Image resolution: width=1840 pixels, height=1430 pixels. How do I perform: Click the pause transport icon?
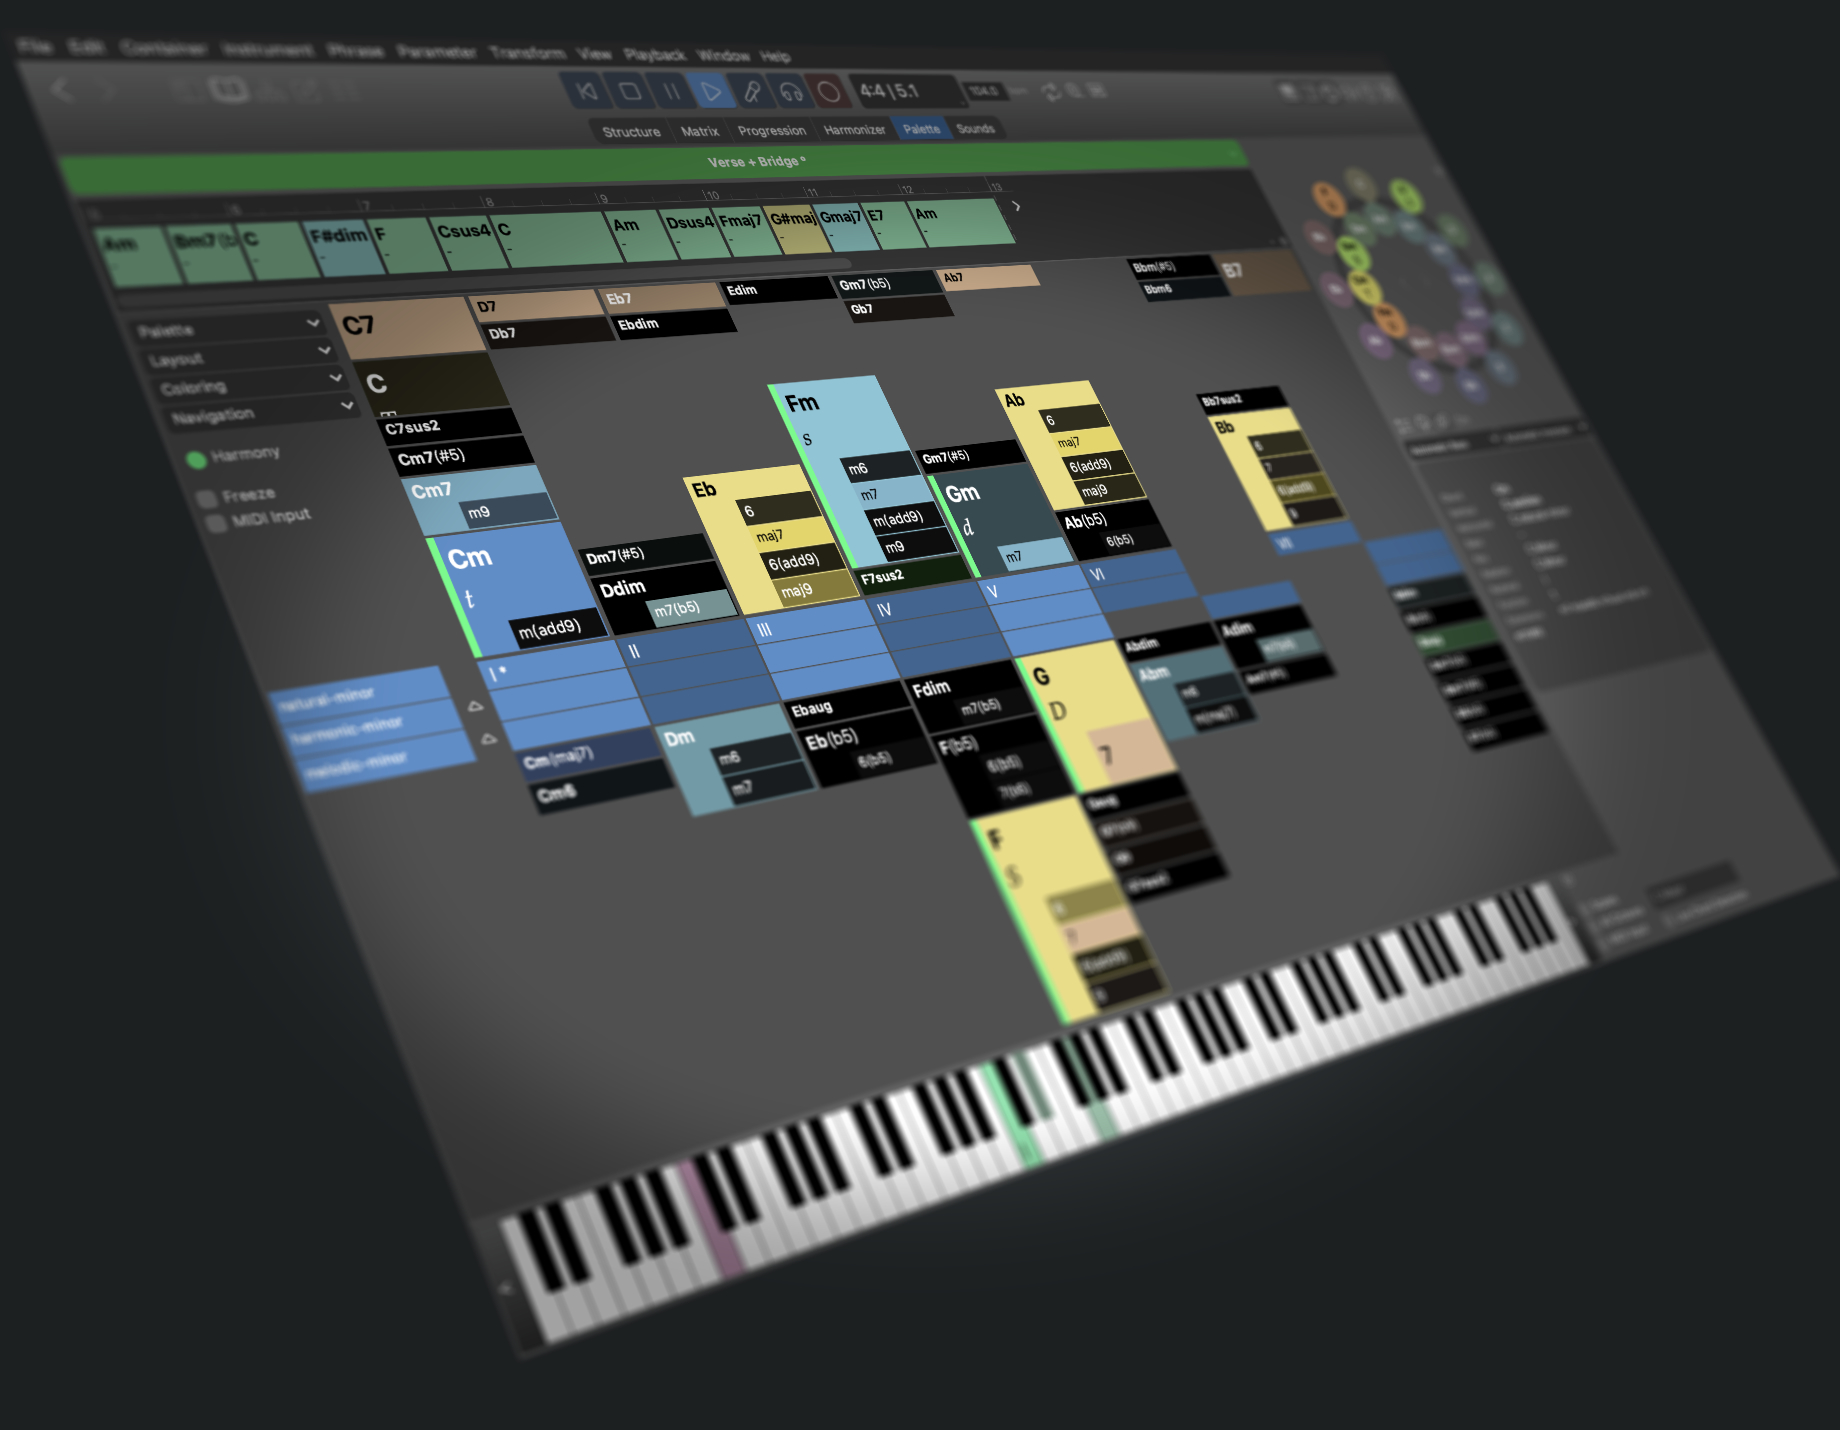[x=671, y=92]
